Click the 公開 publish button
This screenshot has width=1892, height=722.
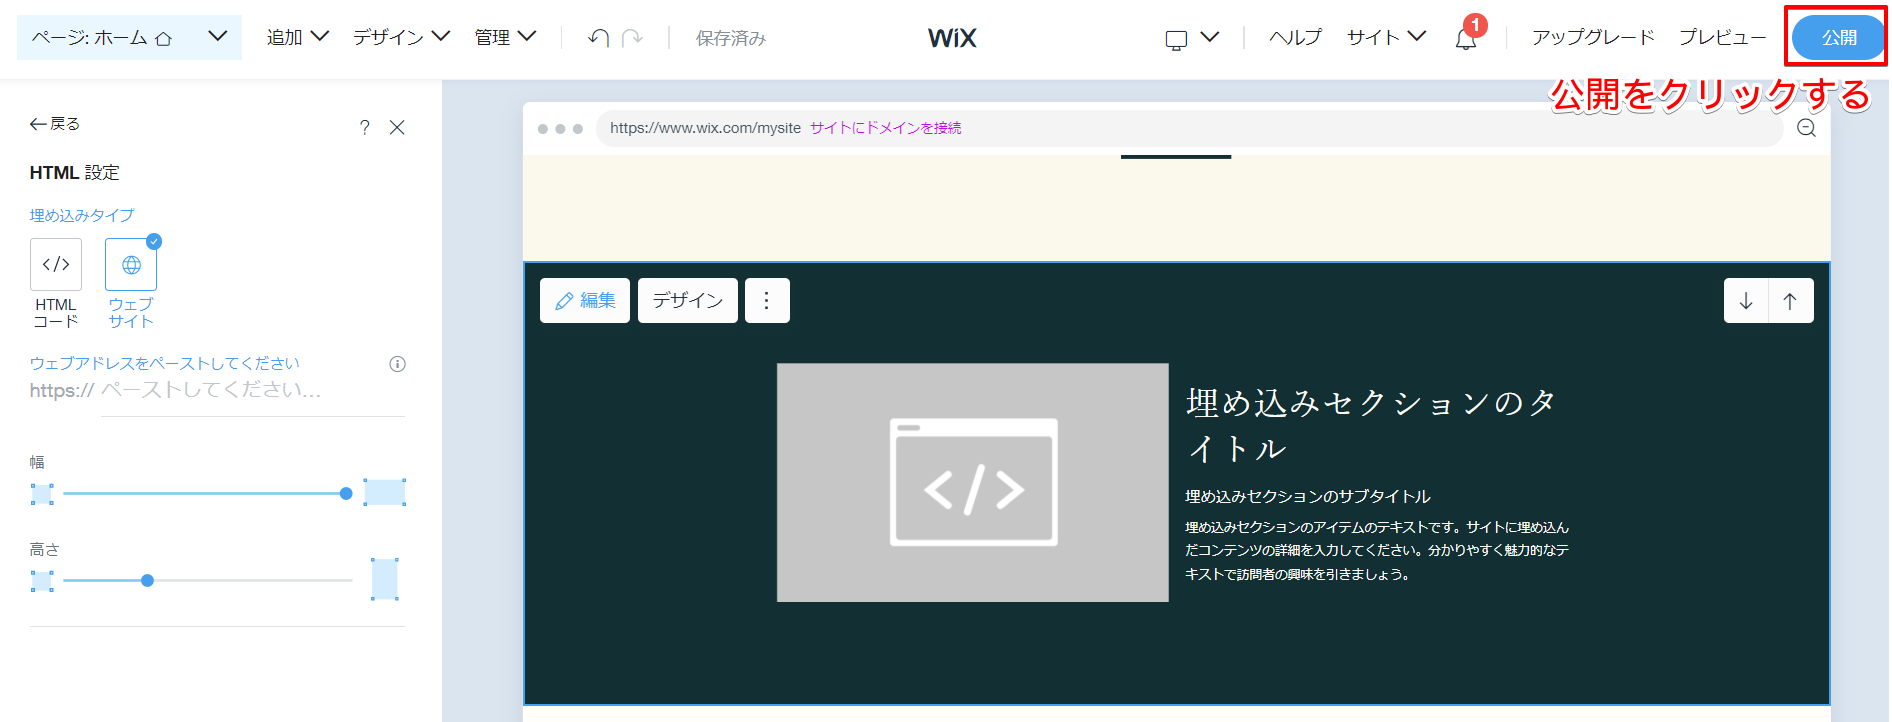[x=1838, y=38]
